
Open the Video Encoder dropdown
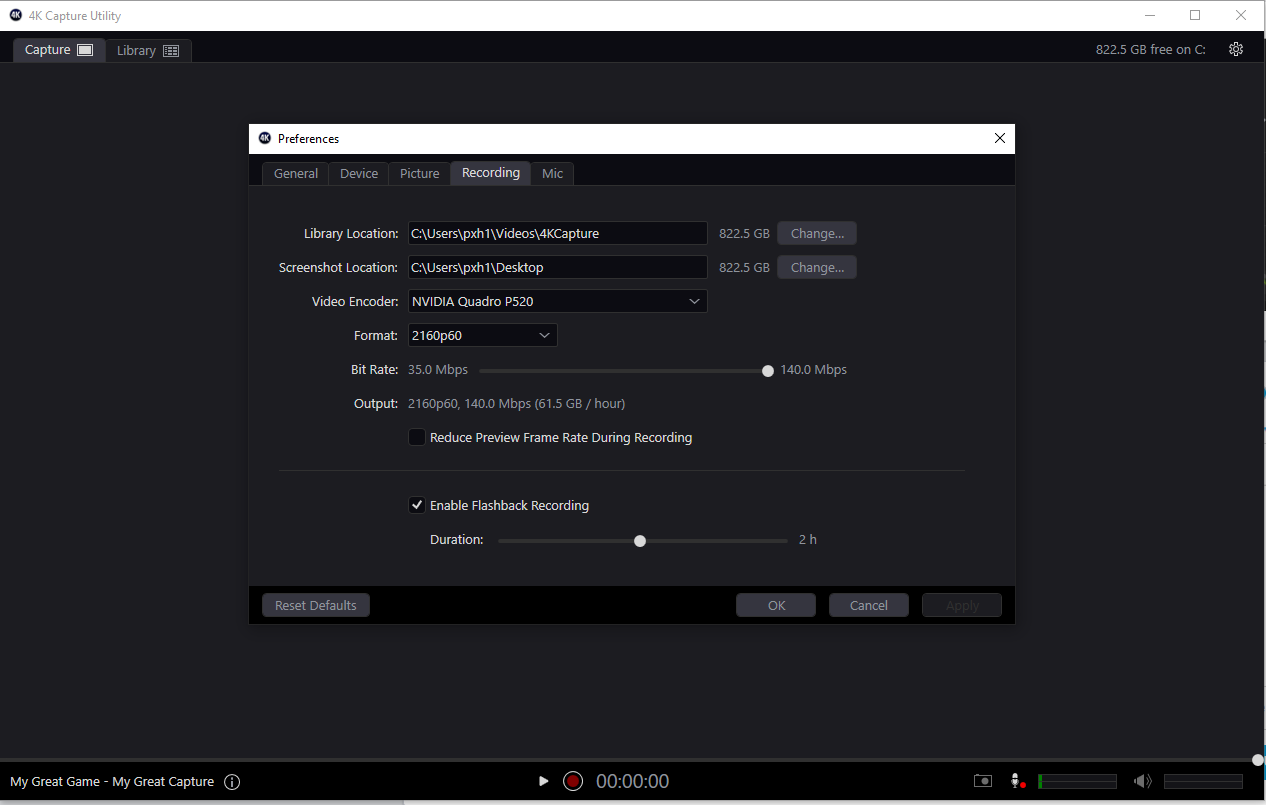[x=557, y=301]
